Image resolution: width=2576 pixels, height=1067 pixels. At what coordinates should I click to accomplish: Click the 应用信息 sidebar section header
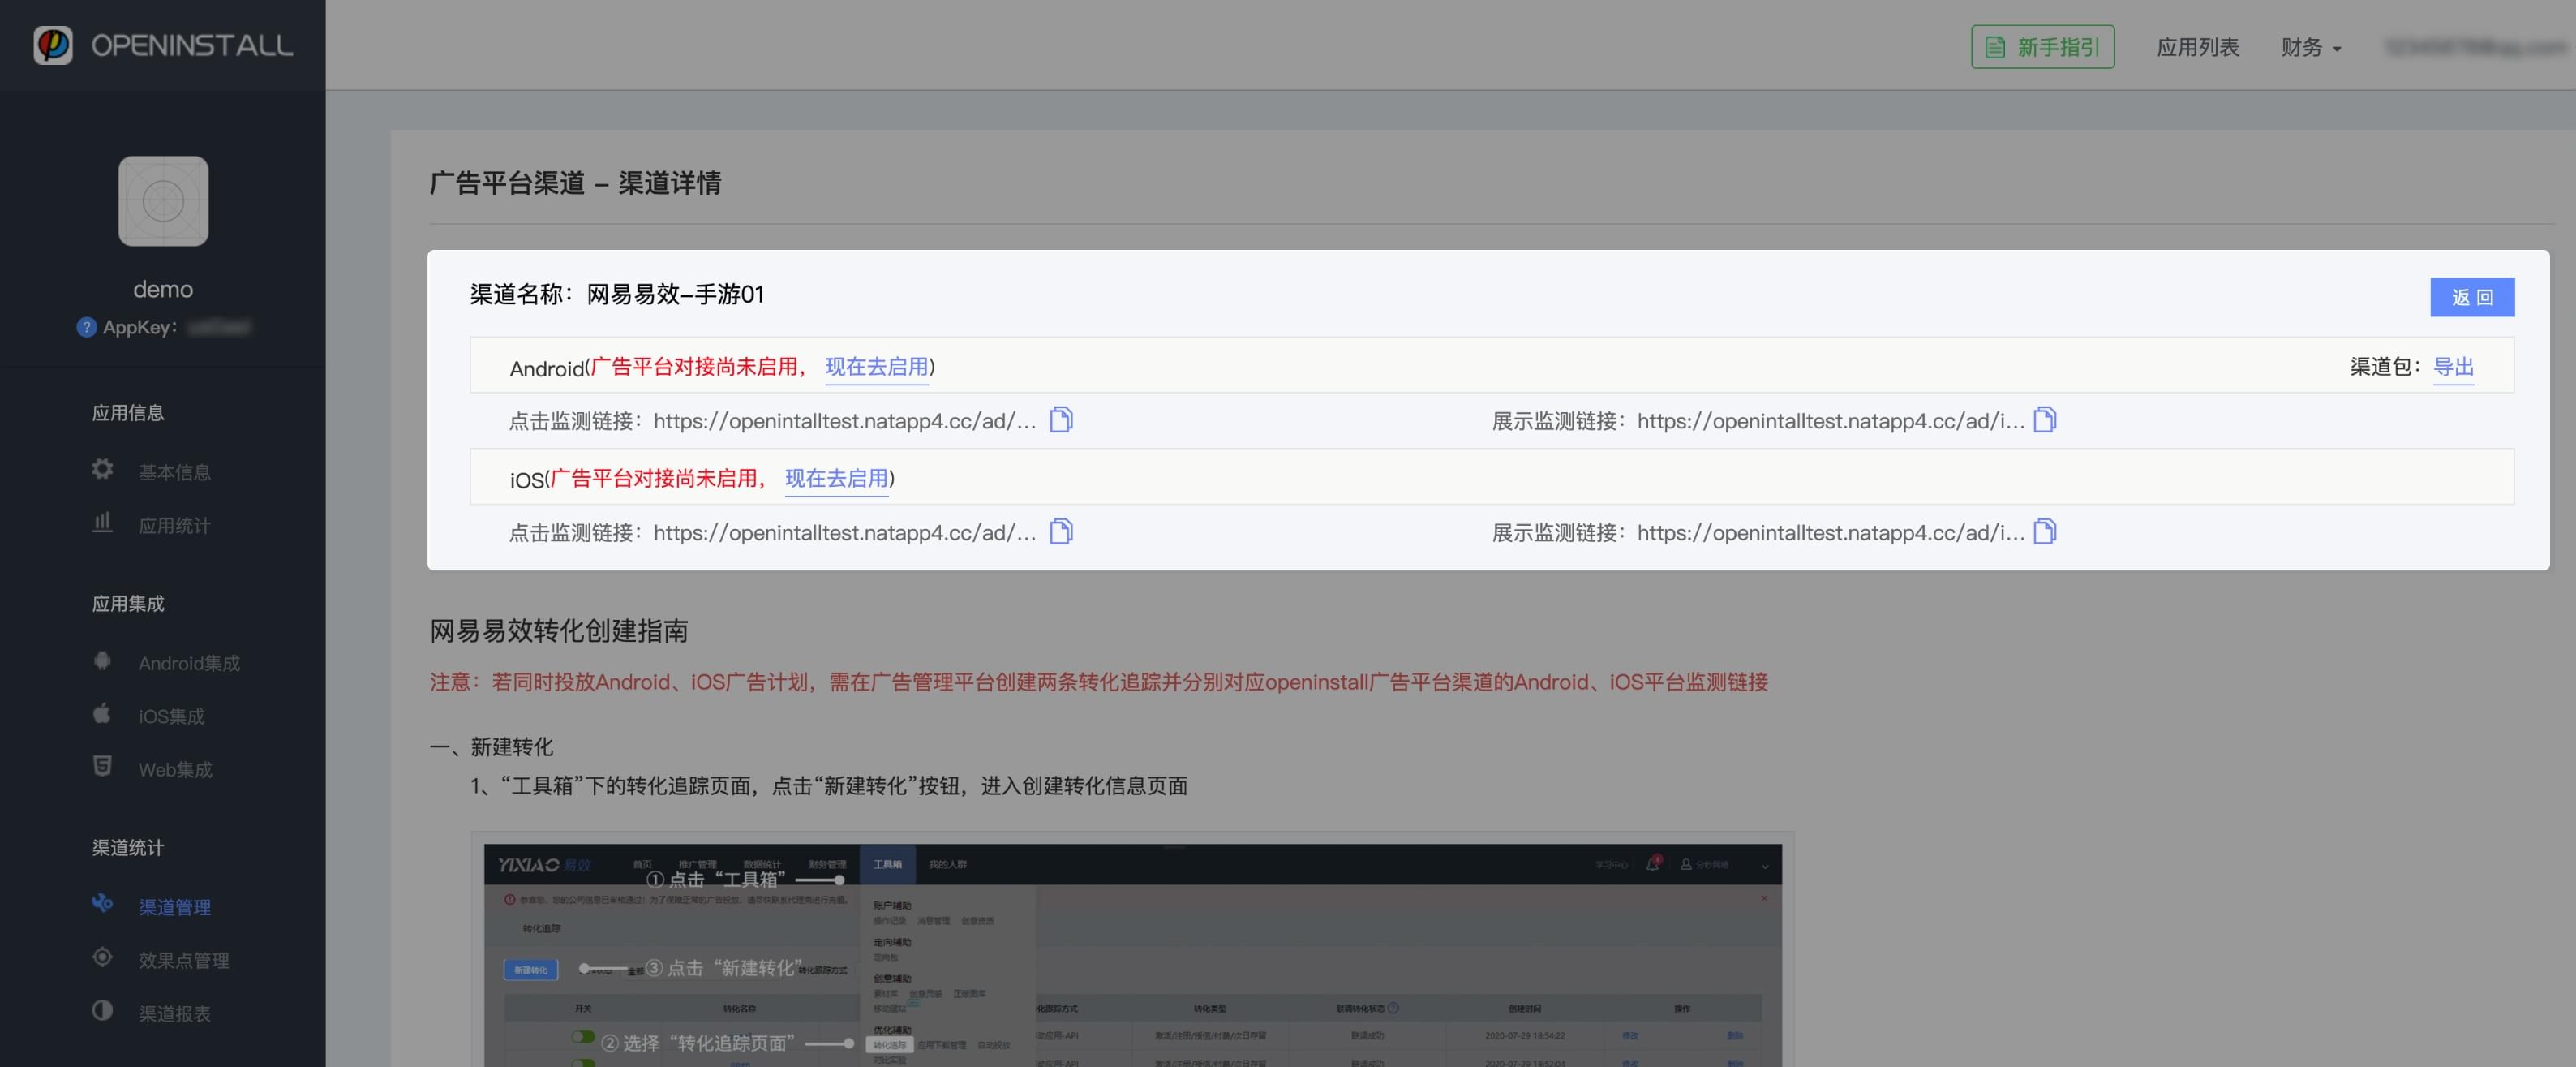(x=128, y=413)
